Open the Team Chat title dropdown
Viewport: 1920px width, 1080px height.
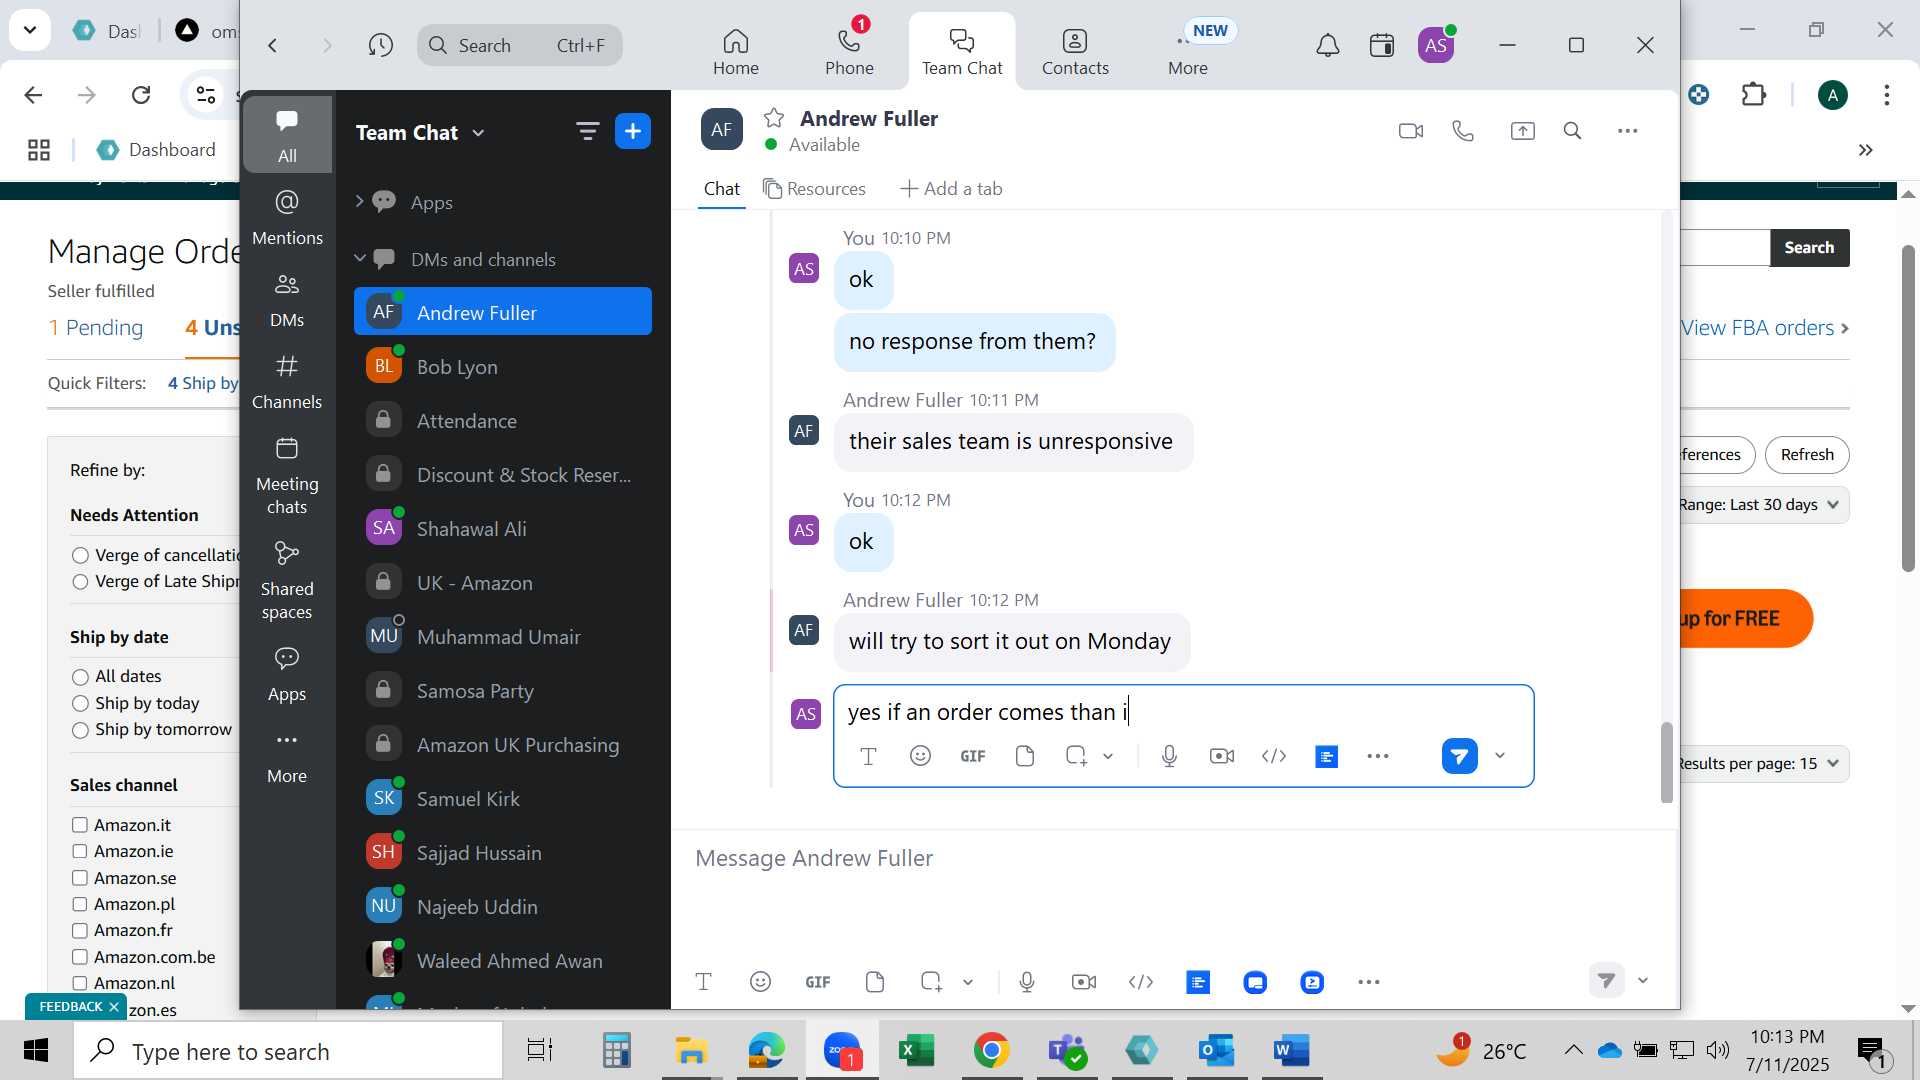478,133
